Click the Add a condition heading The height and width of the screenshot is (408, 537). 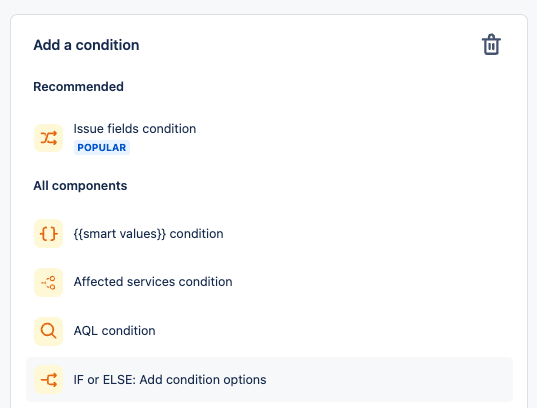click(x=86, y=45)
